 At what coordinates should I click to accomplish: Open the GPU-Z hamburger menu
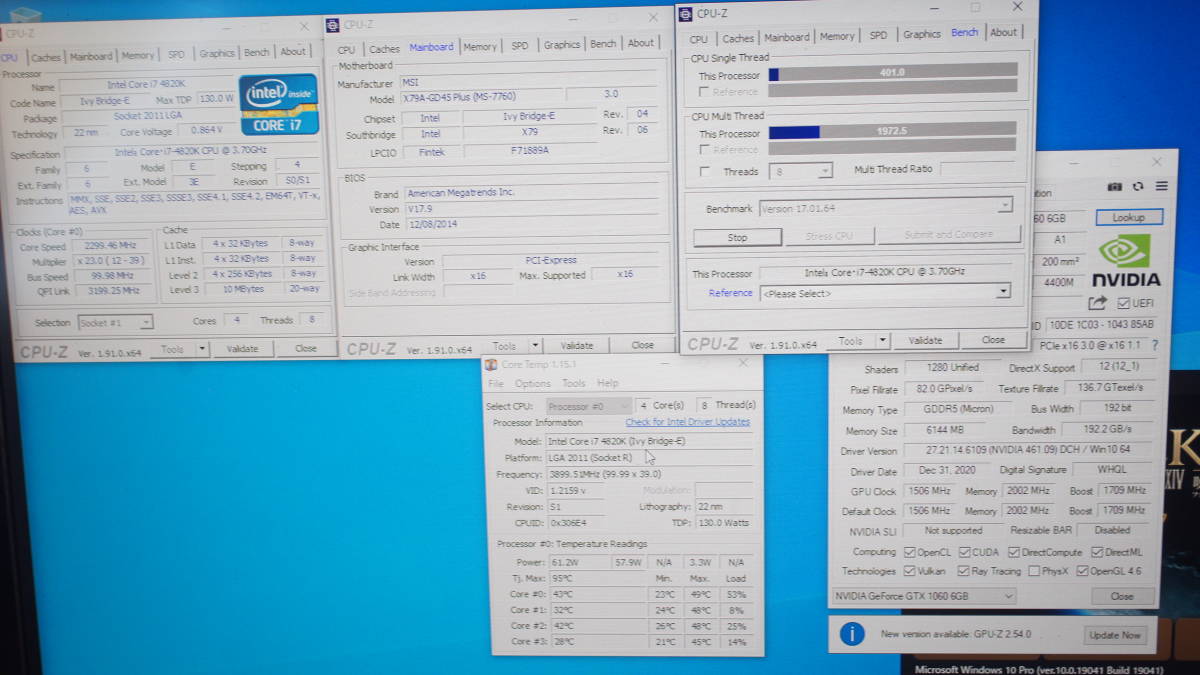pyautogui.click(x=1161, y=187)
